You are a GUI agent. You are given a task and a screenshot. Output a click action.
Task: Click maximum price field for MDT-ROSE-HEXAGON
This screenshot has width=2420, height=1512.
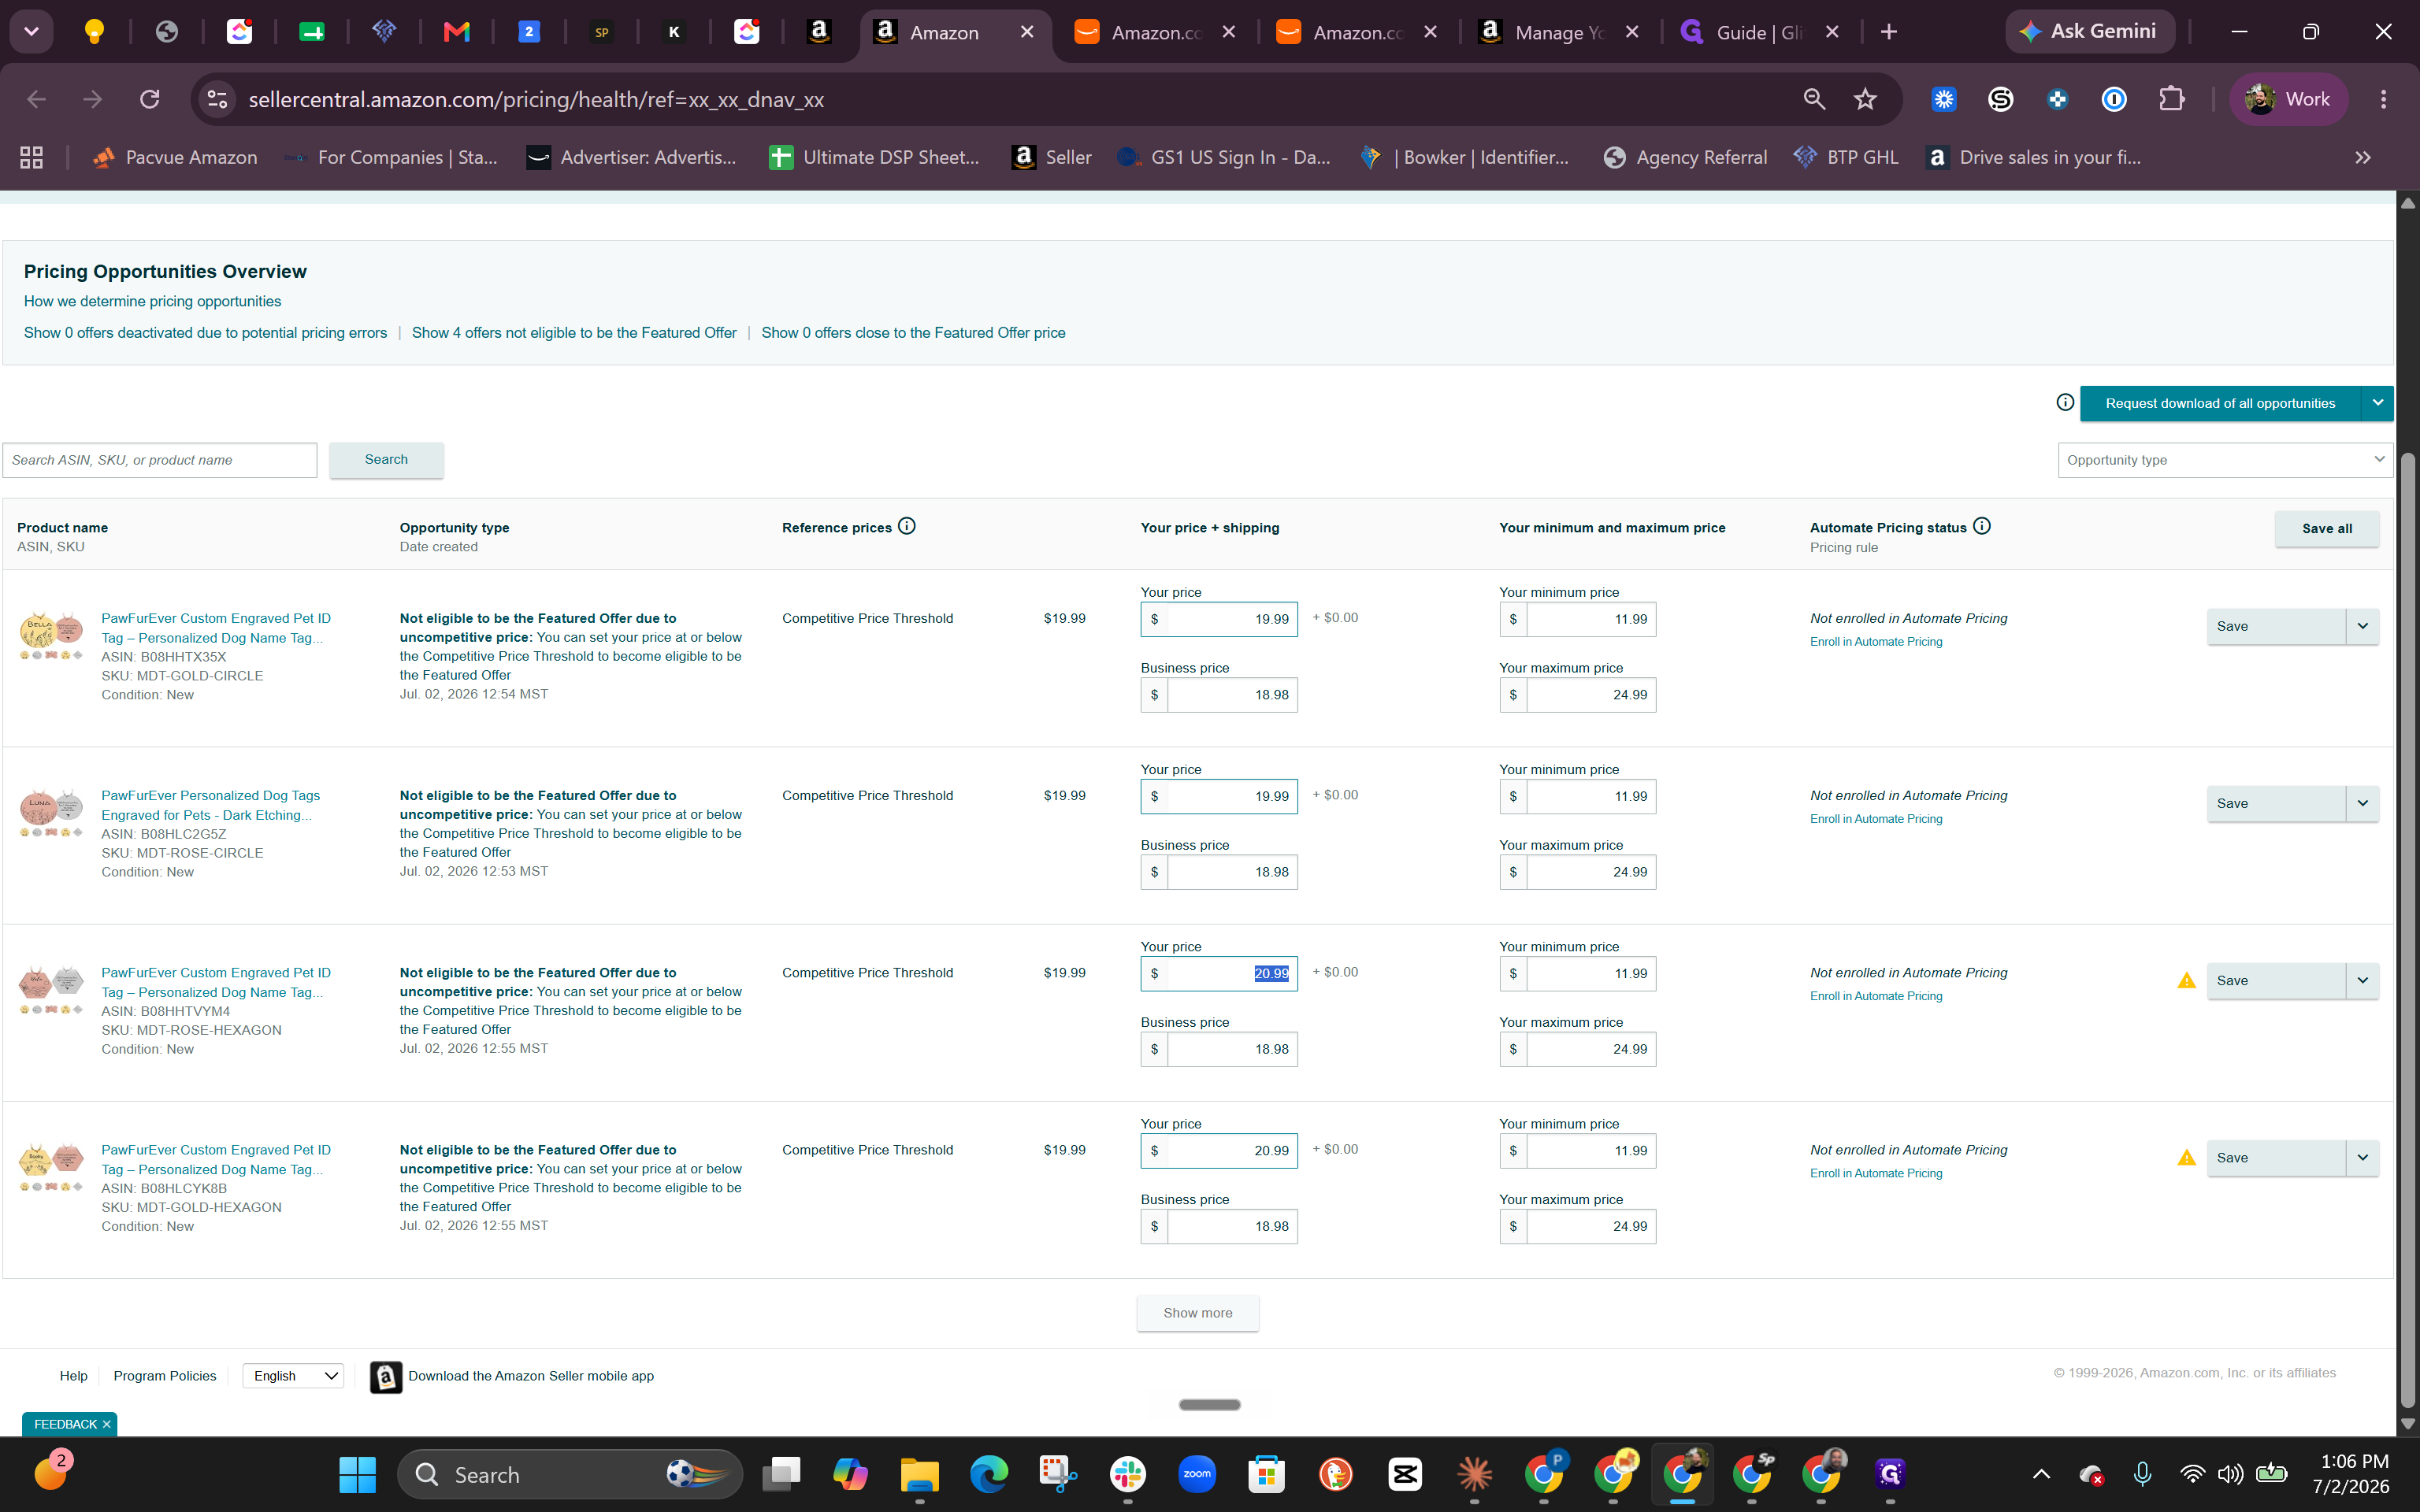1577,1049
